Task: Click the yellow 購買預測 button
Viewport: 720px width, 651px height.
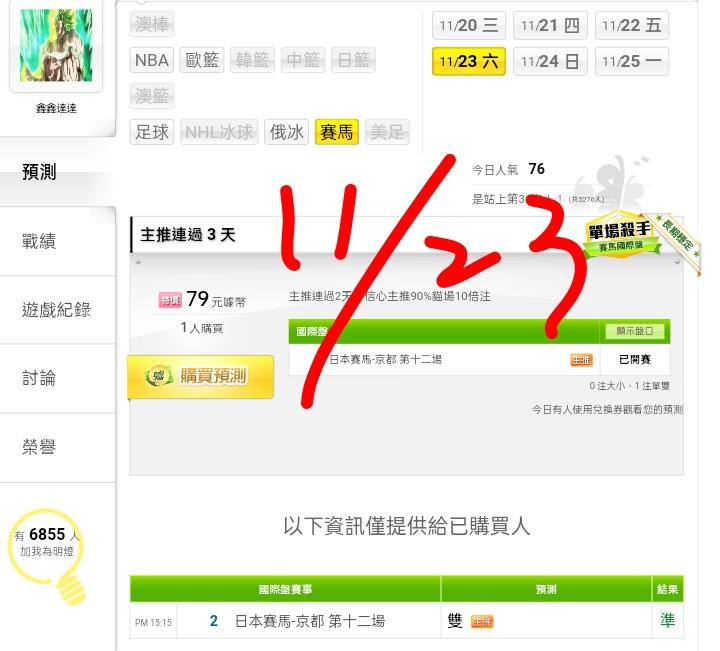Action: coord(201,376)
